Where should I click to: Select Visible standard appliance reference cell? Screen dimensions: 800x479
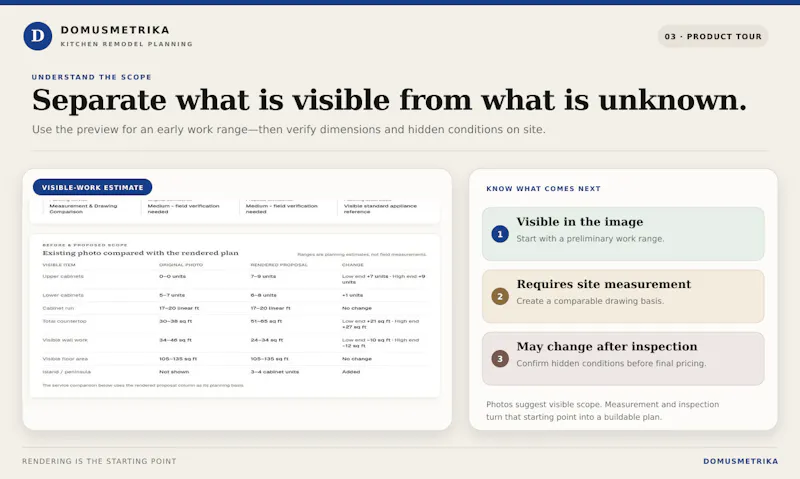tap(380, 209)
